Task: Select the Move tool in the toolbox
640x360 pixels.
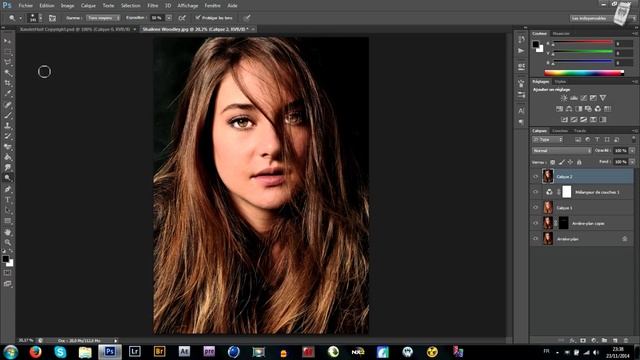Action: tap(7, 41)
